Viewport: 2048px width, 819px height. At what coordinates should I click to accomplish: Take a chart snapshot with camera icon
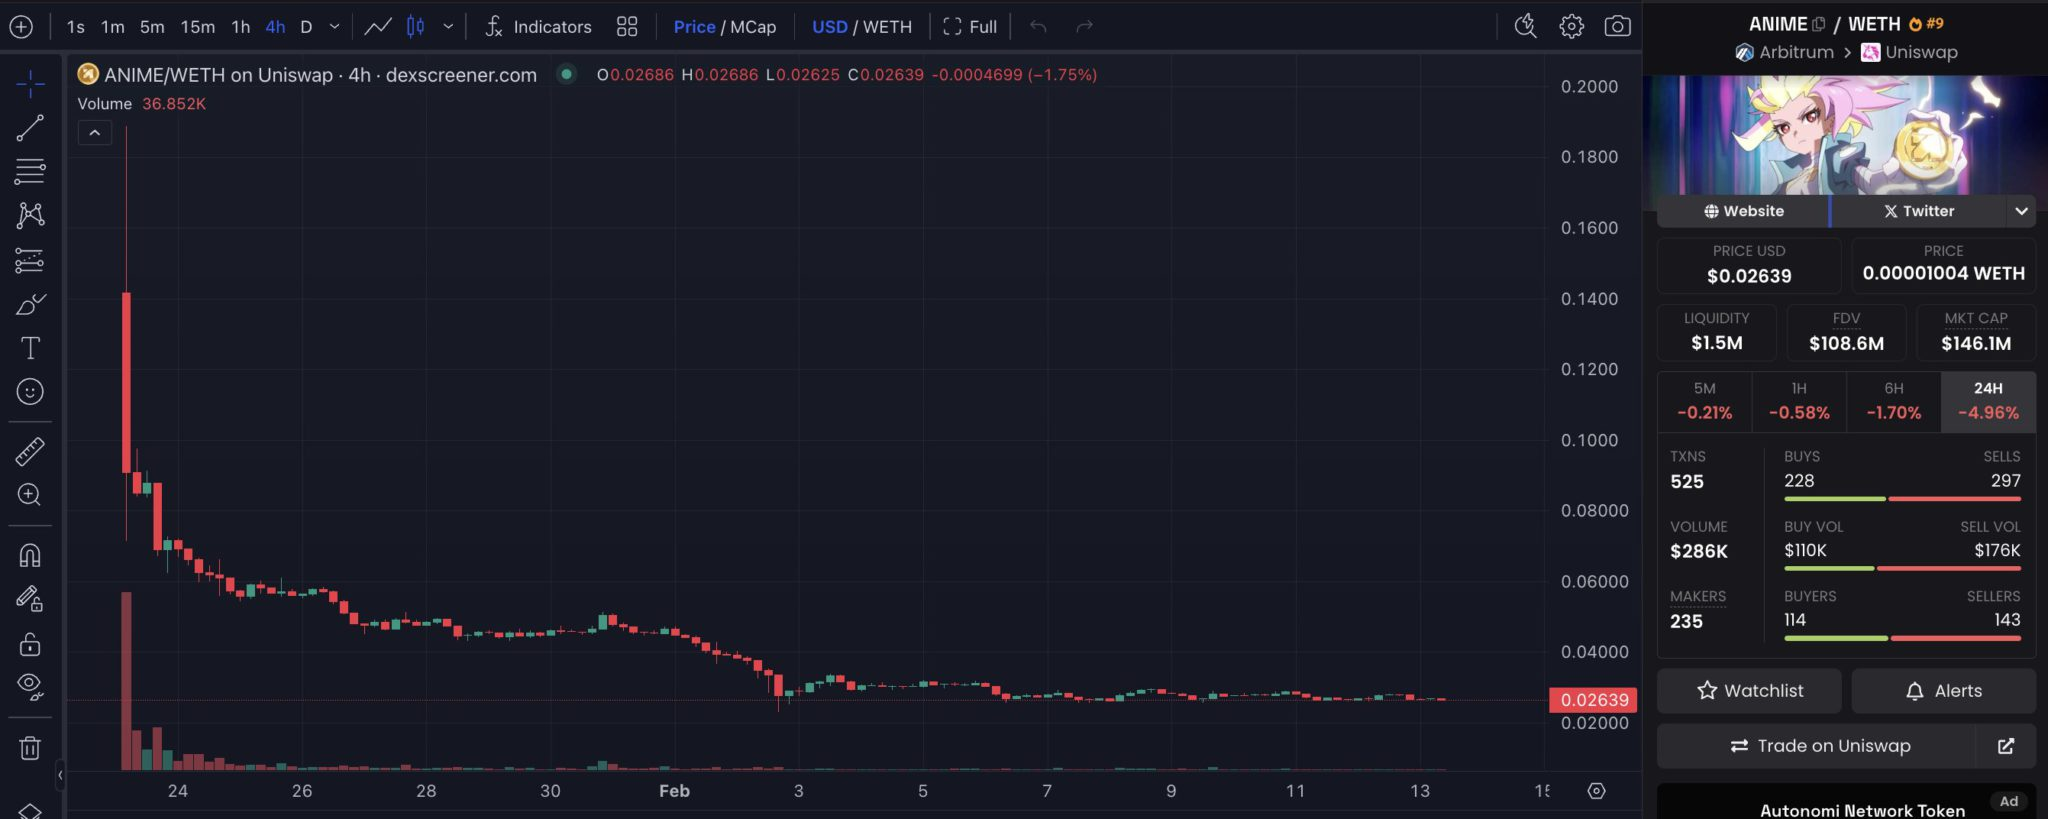[1617, 27]
